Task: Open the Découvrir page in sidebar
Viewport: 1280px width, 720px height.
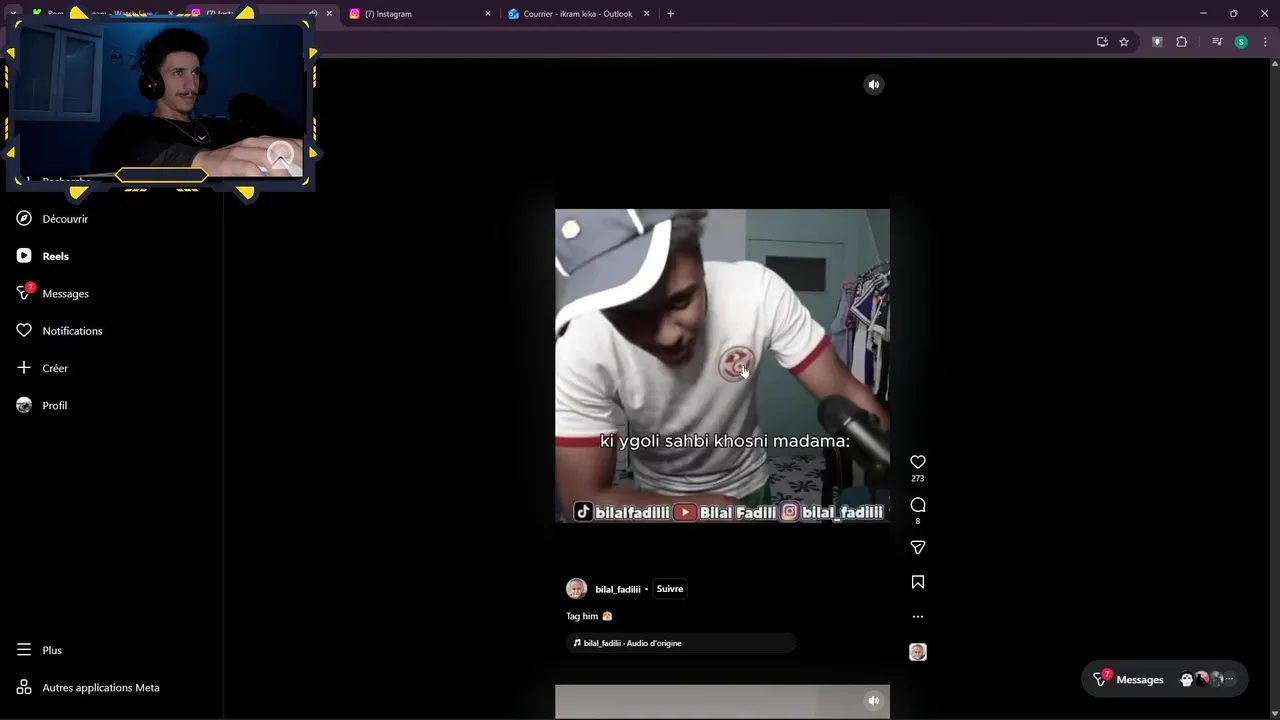Action: pyautogui.click(x=52, y=218)
